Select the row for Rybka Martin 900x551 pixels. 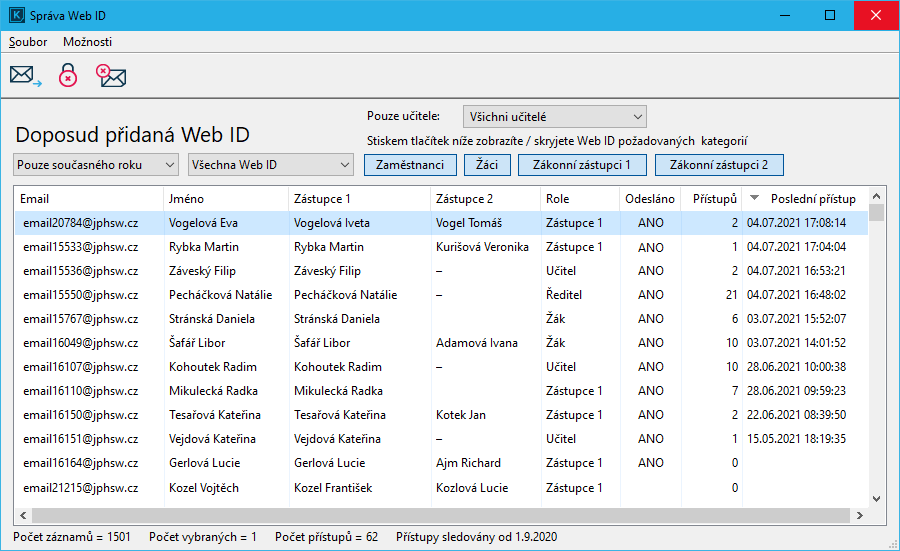click(212, 247)
